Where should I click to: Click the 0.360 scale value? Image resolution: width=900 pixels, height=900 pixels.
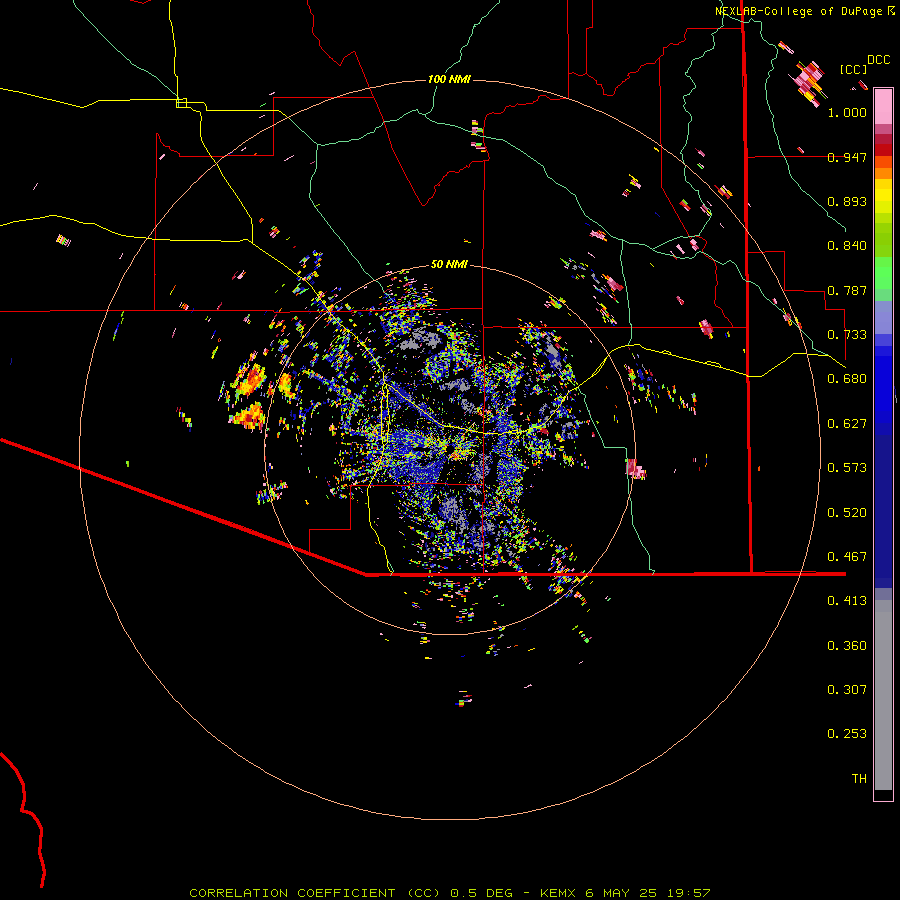[x=847, y=646]
